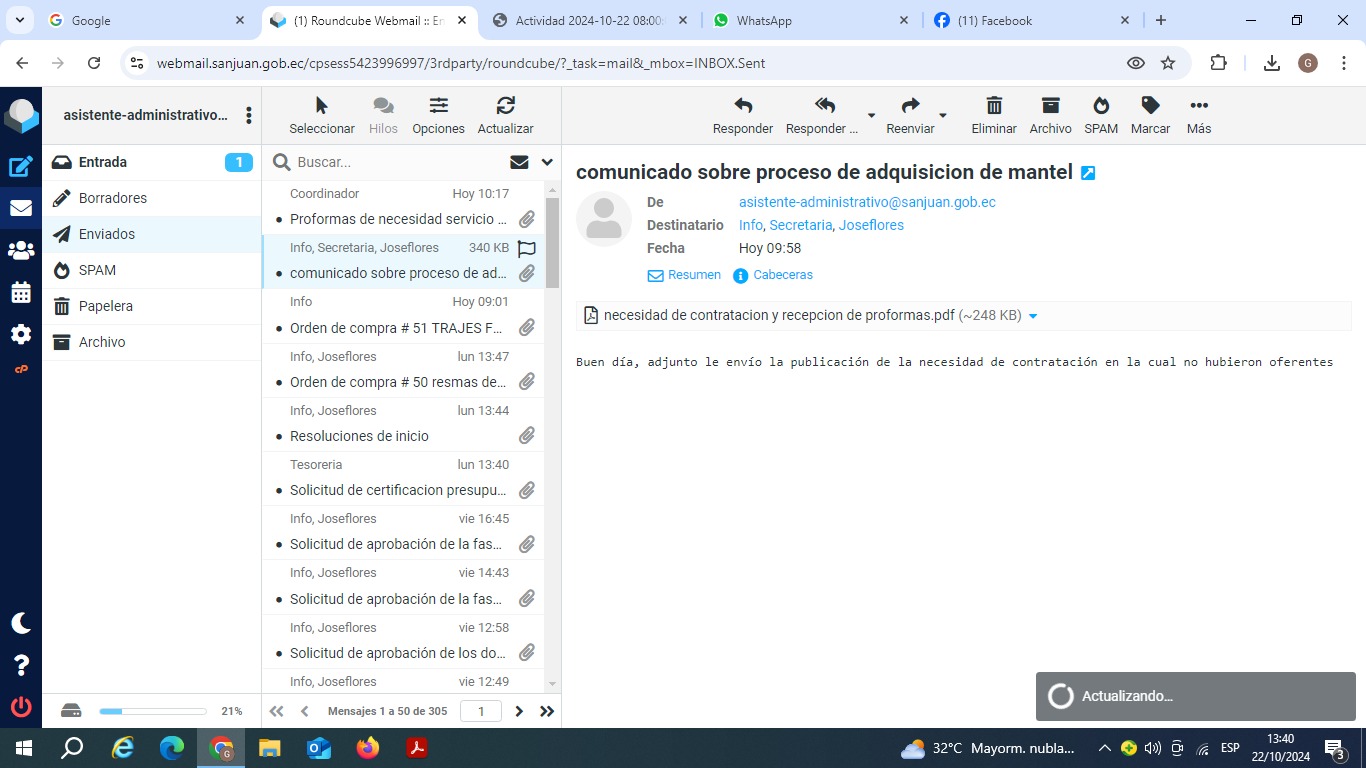
Task: Click the Cabeceras headers link
Action: coord(782,275)
